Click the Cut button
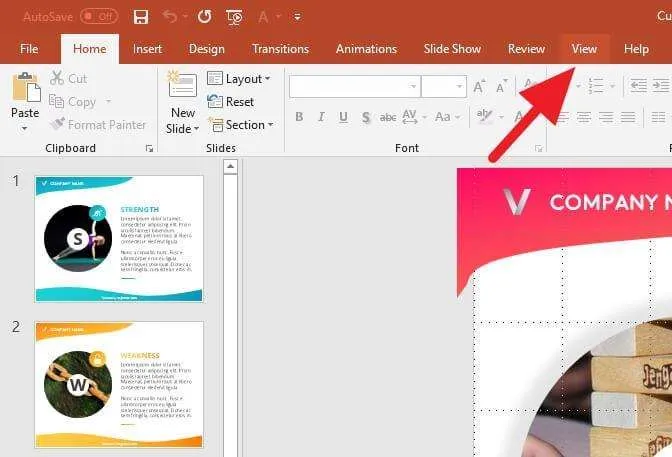 pos(69,78)
